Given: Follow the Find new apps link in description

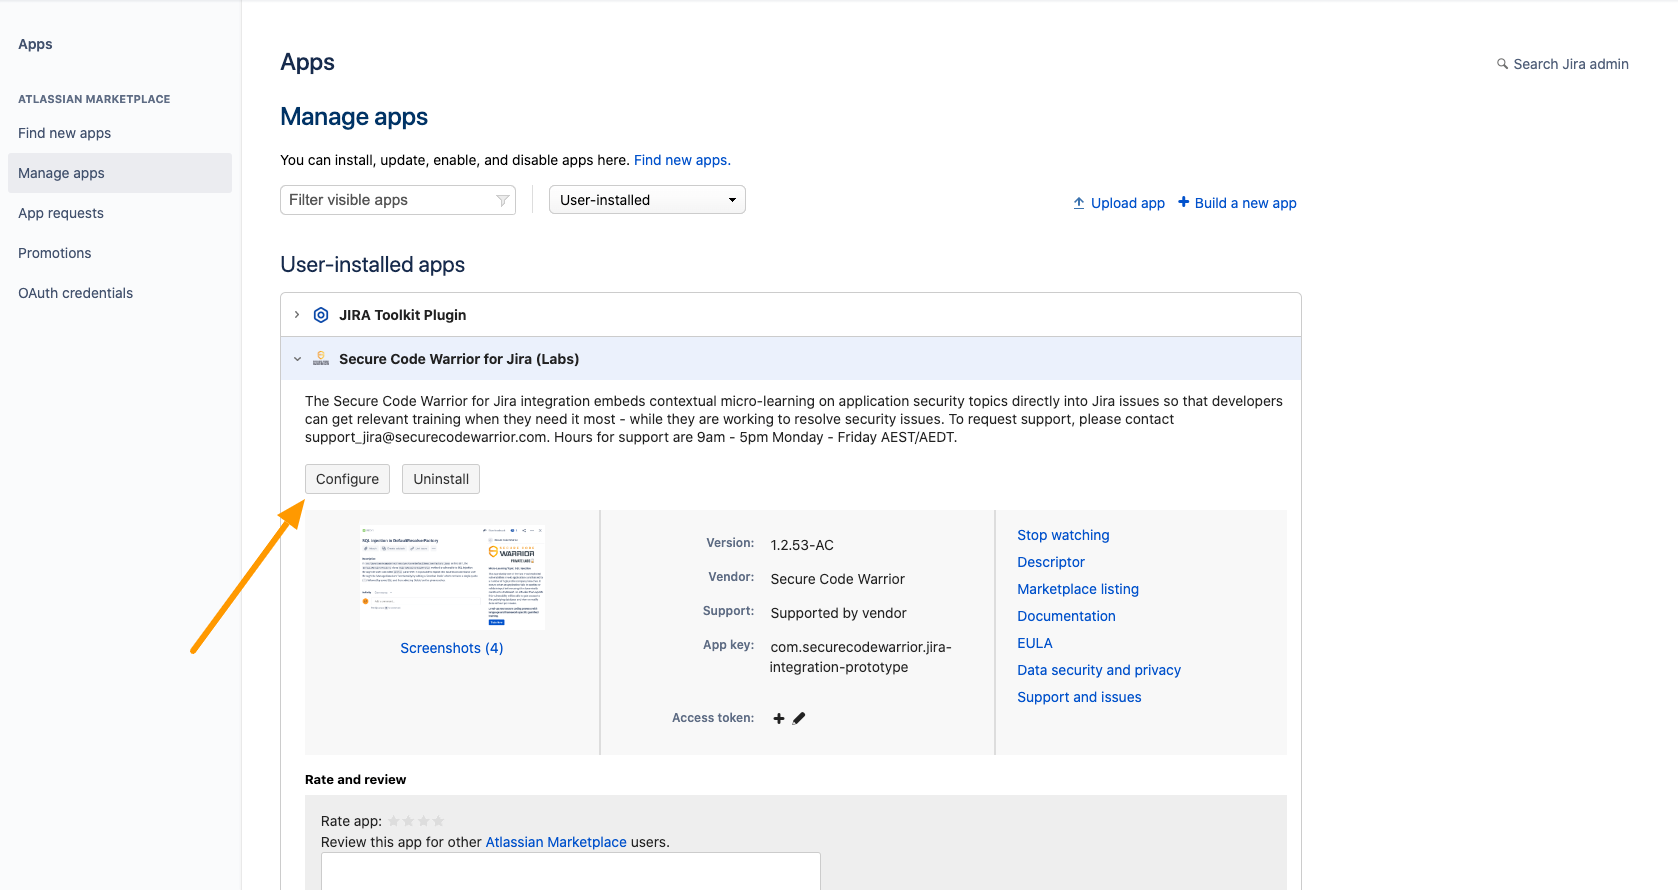Looking at the screenshot, I should [682, 160].
